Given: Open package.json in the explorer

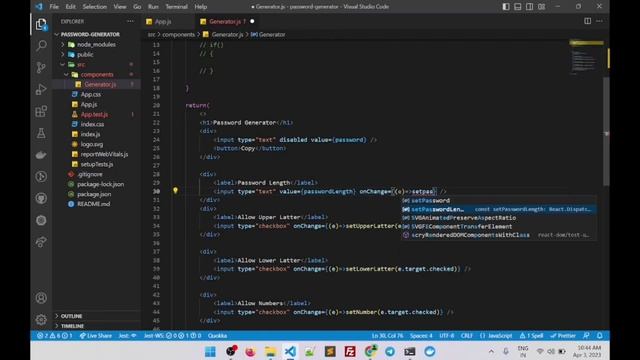Looking at the screenshot, I should (94, 194).
